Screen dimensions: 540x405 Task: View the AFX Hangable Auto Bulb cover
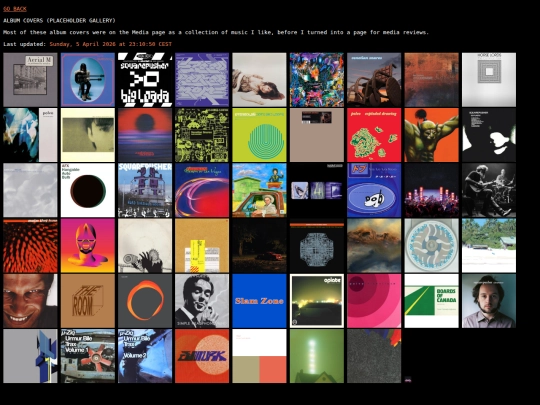[x=88, y=190]
